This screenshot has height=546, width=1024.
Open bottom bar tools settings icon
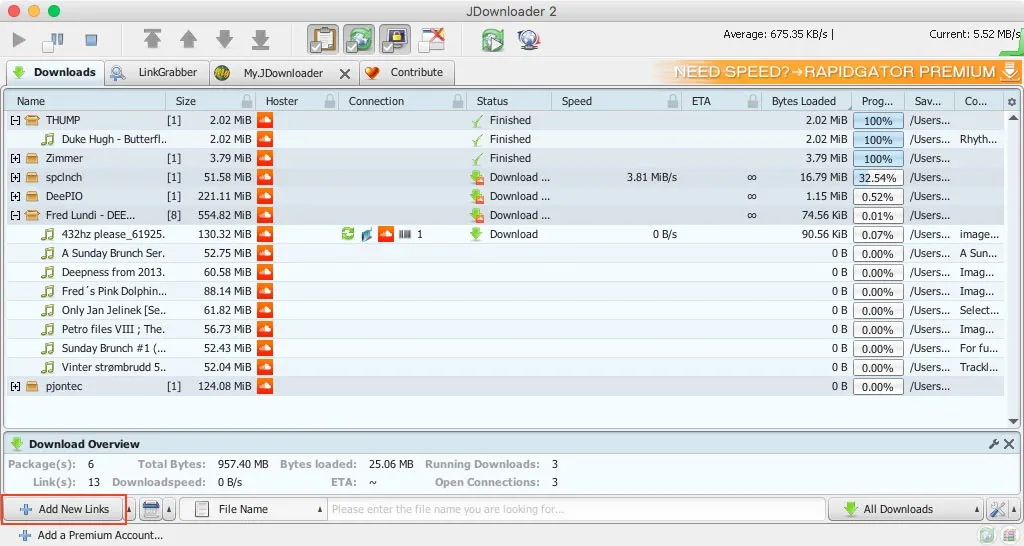tap(997, 509)
